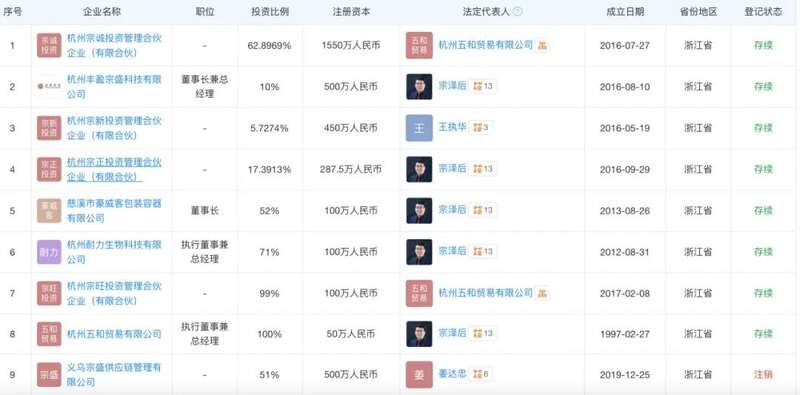
Task: Click the 王执华 legal representative name
Action: pyautogui.click(x=453, y=128)
